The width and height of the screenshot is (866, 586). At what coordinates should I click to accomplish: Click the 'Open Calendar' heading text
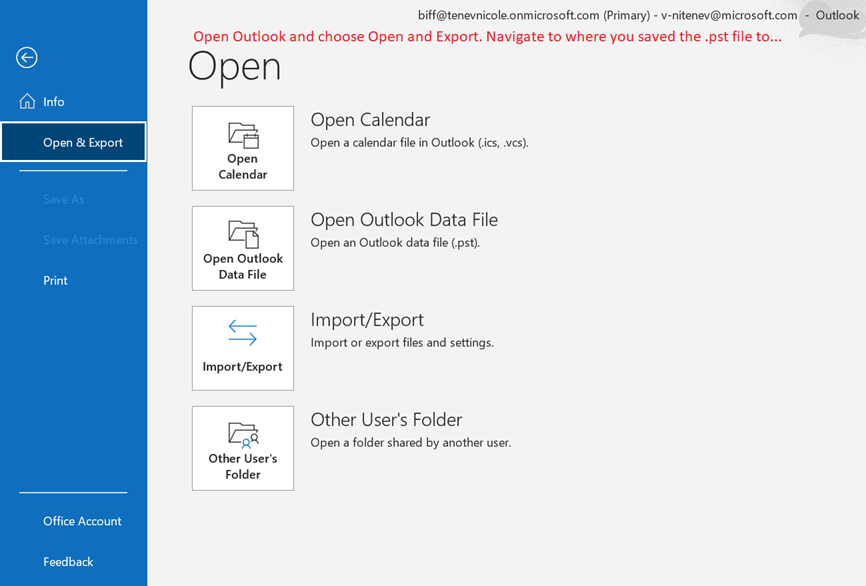coord(370,120)
